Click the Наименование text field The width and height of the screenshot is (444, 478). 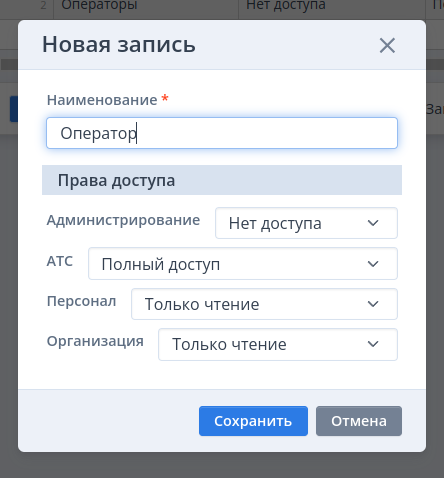[x=222, y=133]
